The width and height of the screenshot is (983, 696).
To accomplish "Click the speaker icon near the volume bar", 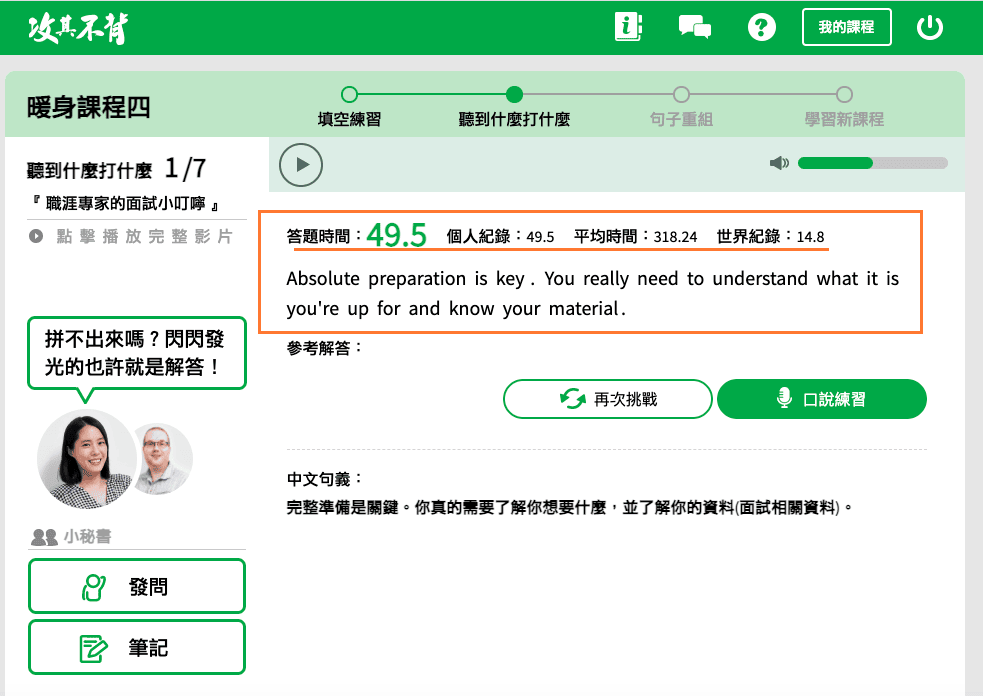I will [x=780, y=162].
